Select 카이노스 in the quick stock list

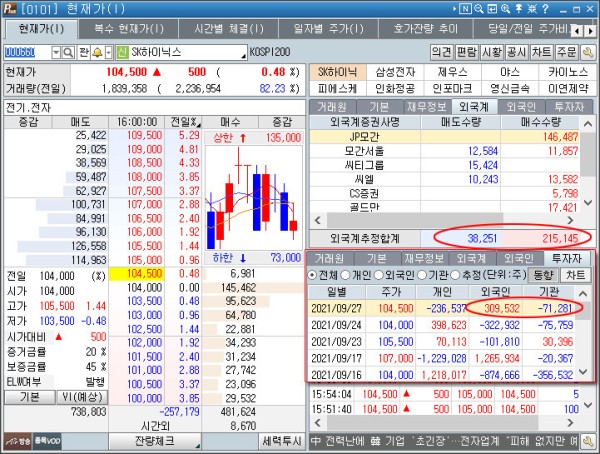click(567, 72)
